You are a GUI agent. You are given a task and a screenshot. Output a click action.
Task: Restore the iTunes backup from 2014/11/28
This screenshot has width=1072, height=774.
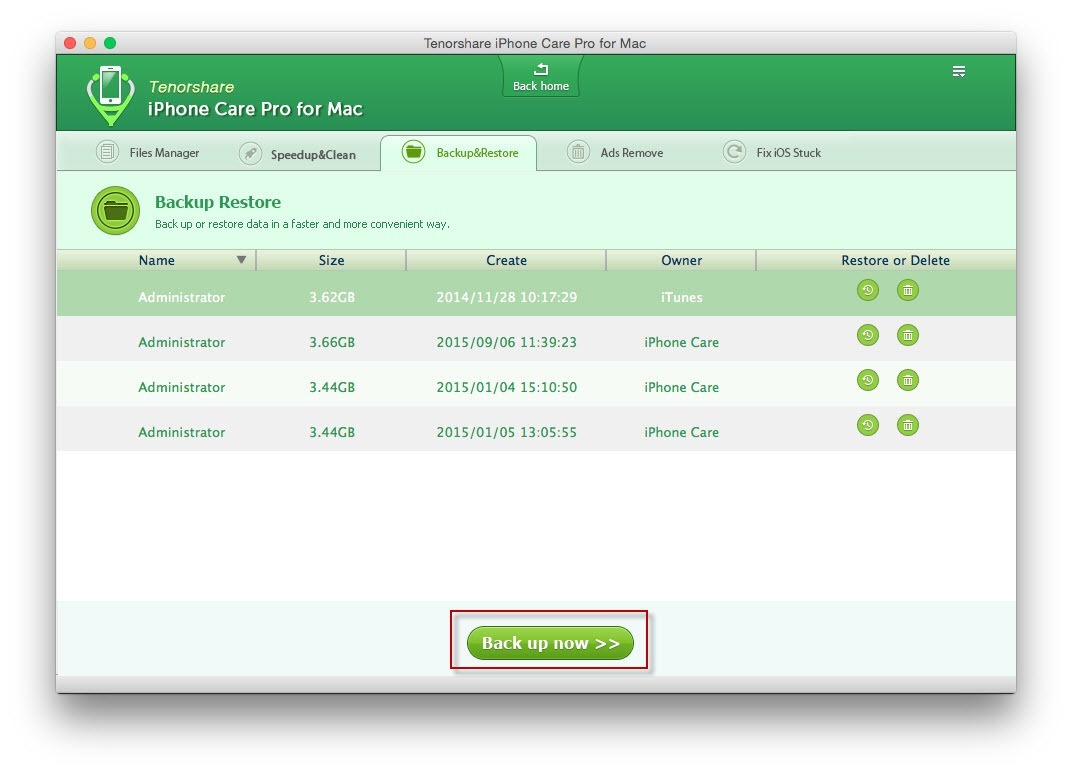click(867, 291)
